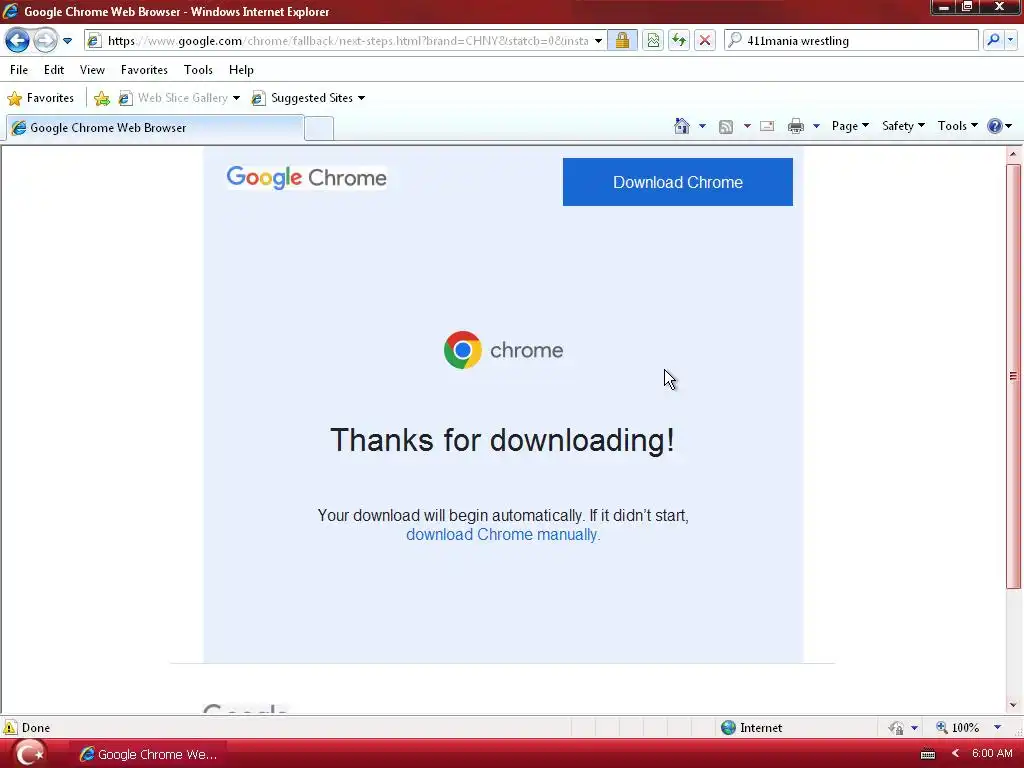Open the Safety command menu
The height and width of the screenshot is (768, 1024).
(x=903, y=126)
